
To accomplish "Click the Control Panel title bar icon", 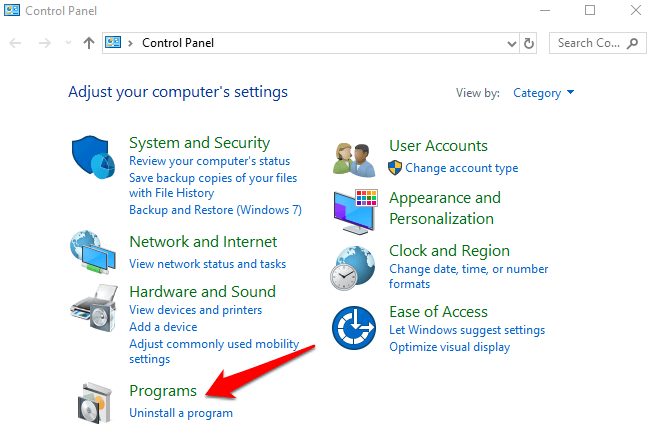I will (12, 10).
